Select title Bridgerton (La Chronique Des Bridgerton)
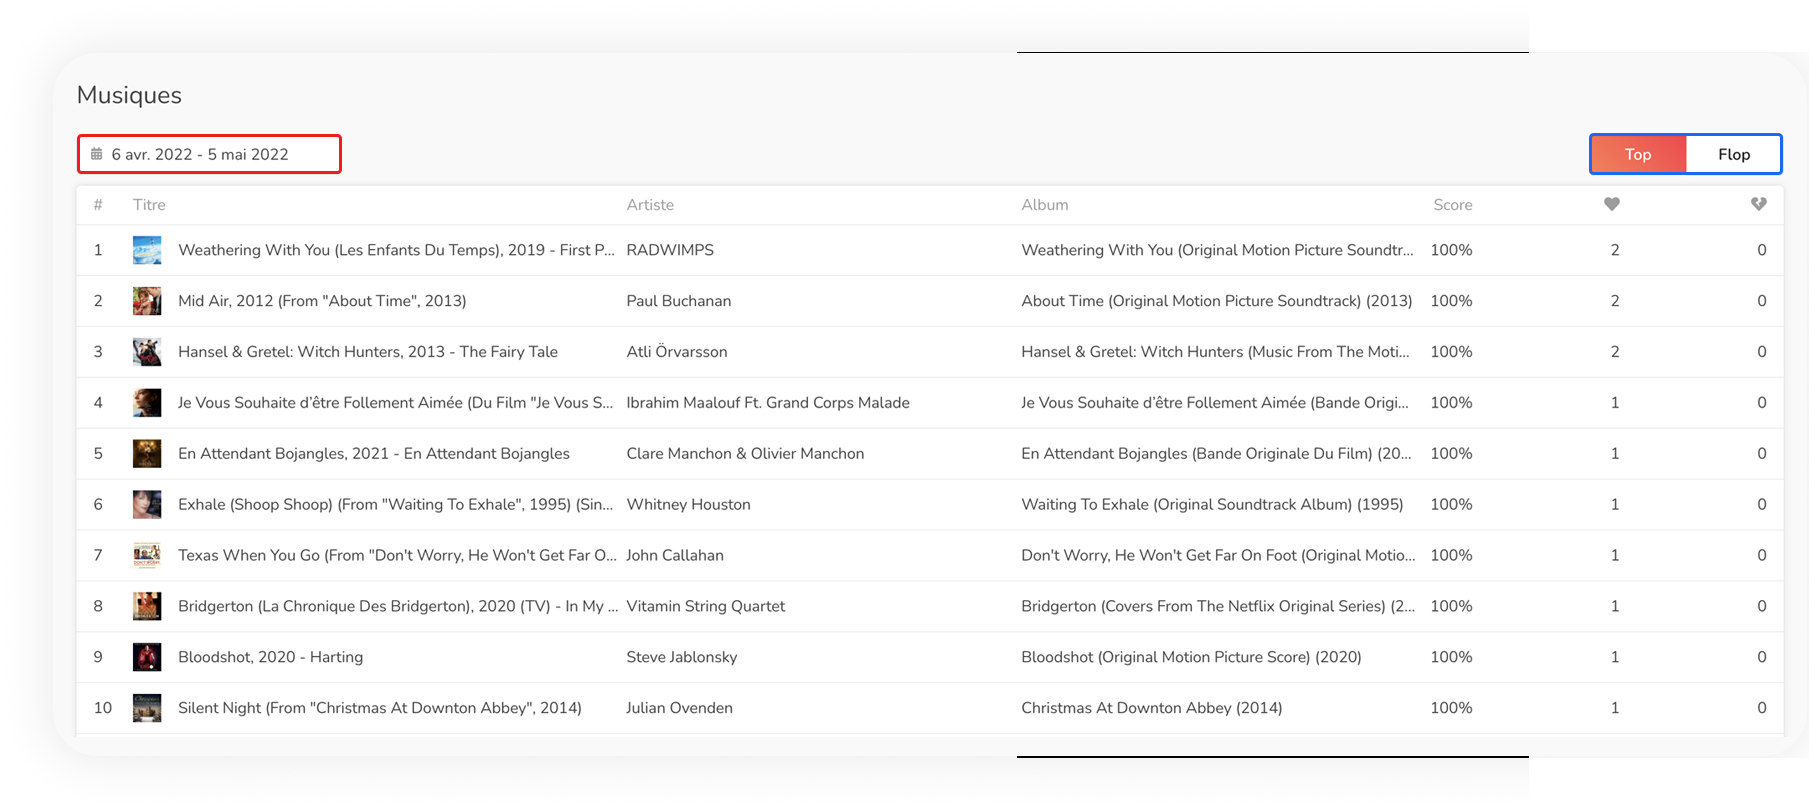The height and width of the screenshot is (809, 1809). click(x=398, y=606)
